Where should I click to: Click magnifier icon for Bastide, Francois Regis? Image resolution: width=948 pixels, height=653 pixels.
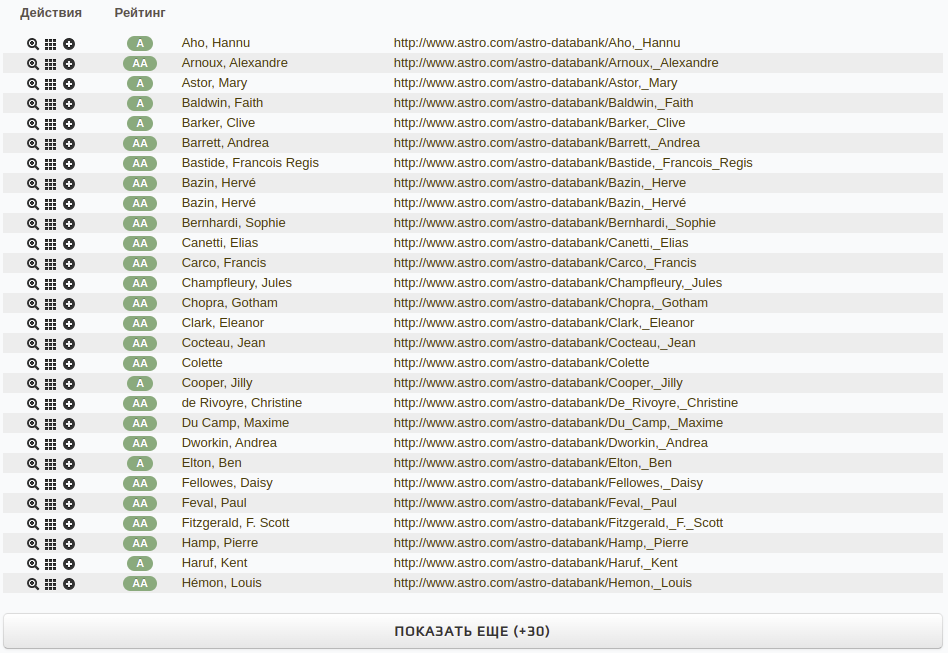coord(33,163)
